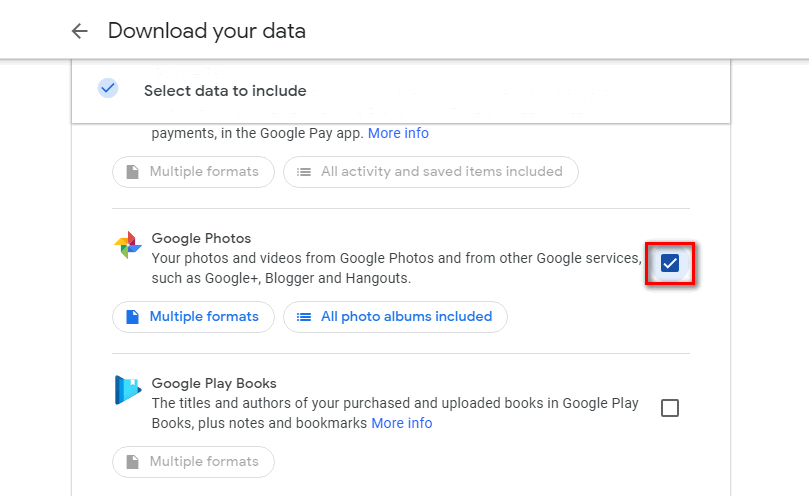Expand the Select data to include header

tap(225, 91)
